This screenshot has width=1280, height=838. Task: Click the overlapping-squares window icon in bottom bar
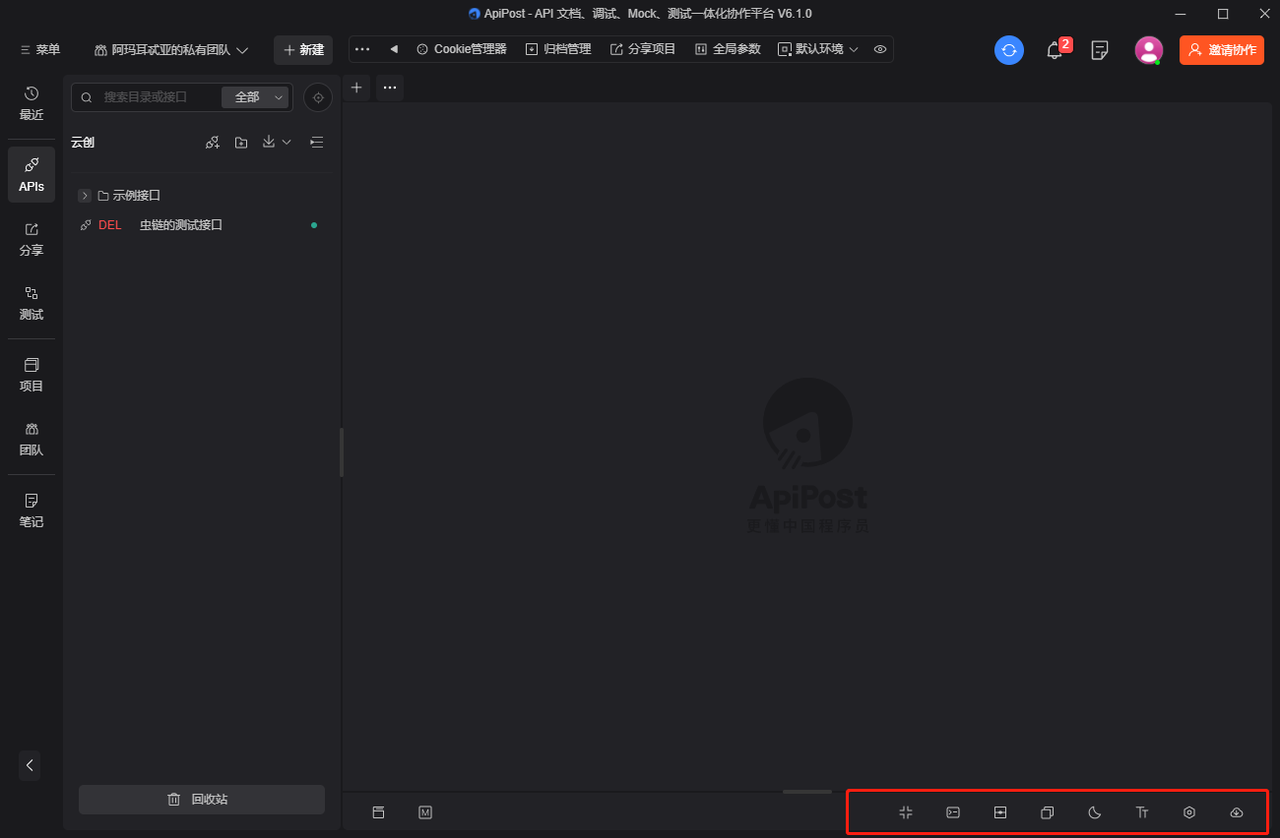click(x=1047, y=812)
